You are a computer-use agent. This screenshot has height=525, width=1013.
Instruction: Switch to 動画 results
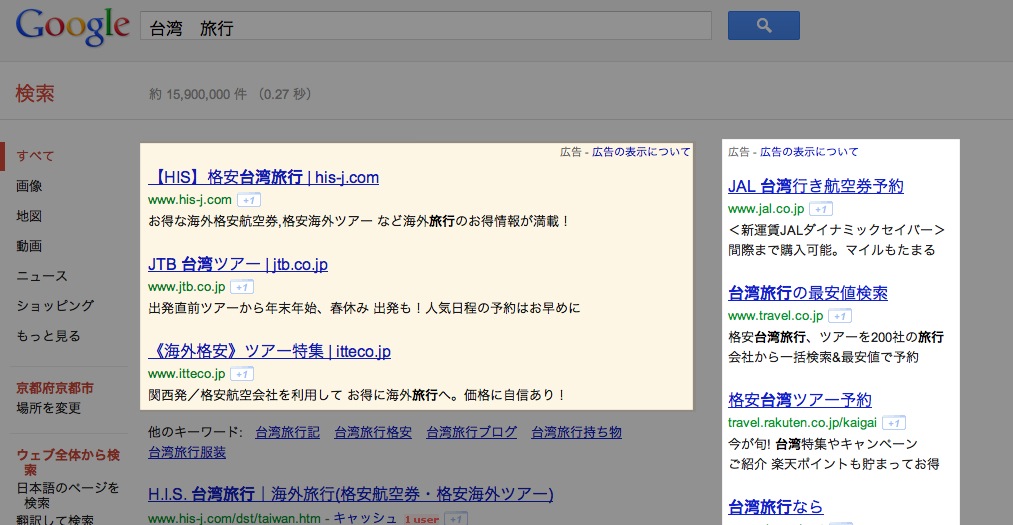tap(29, 246)
